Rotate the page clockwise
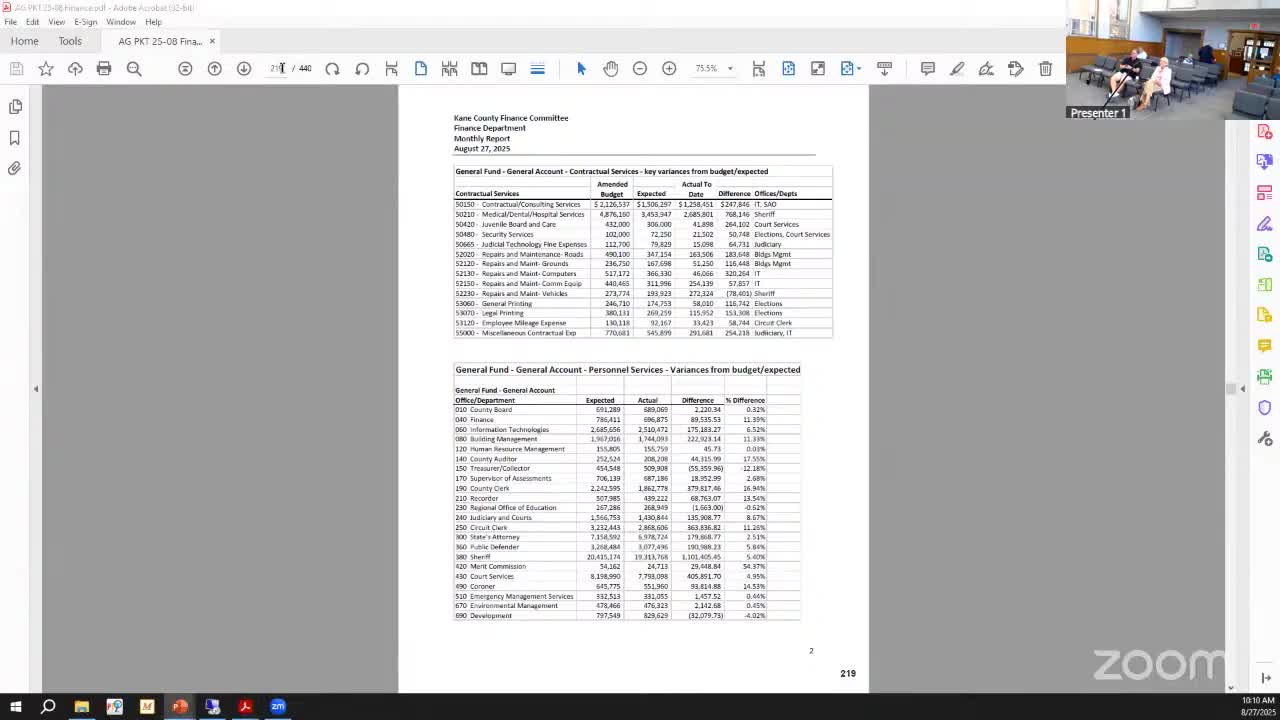Image resolution: width=1280 pixels, height=720 pixels. pyautogui.click(x=332, y=68)
